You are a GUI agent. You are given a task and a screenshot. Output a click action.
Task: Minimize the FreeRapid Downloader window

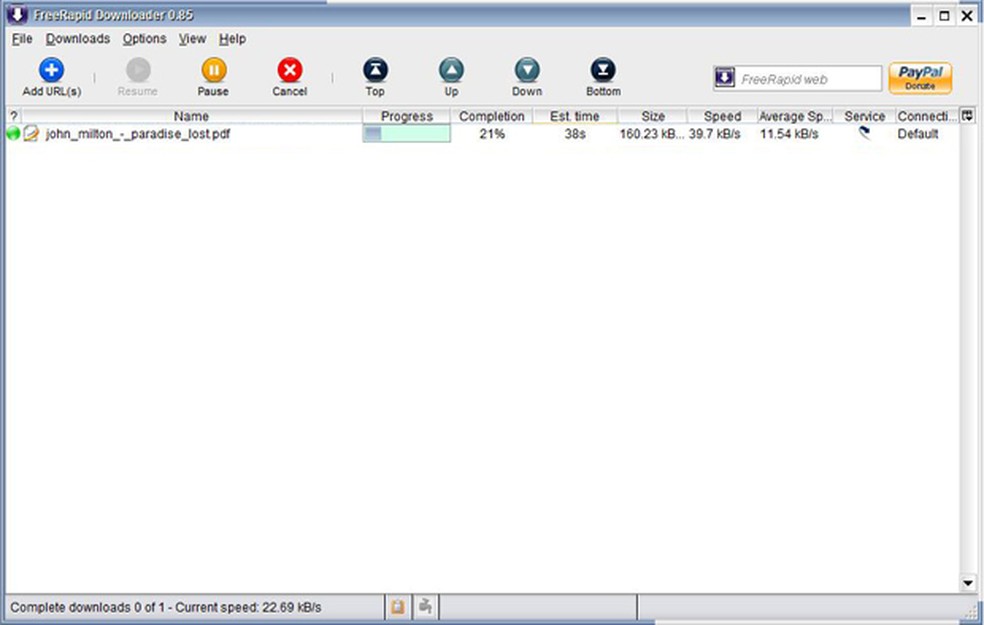coord(921,16)
